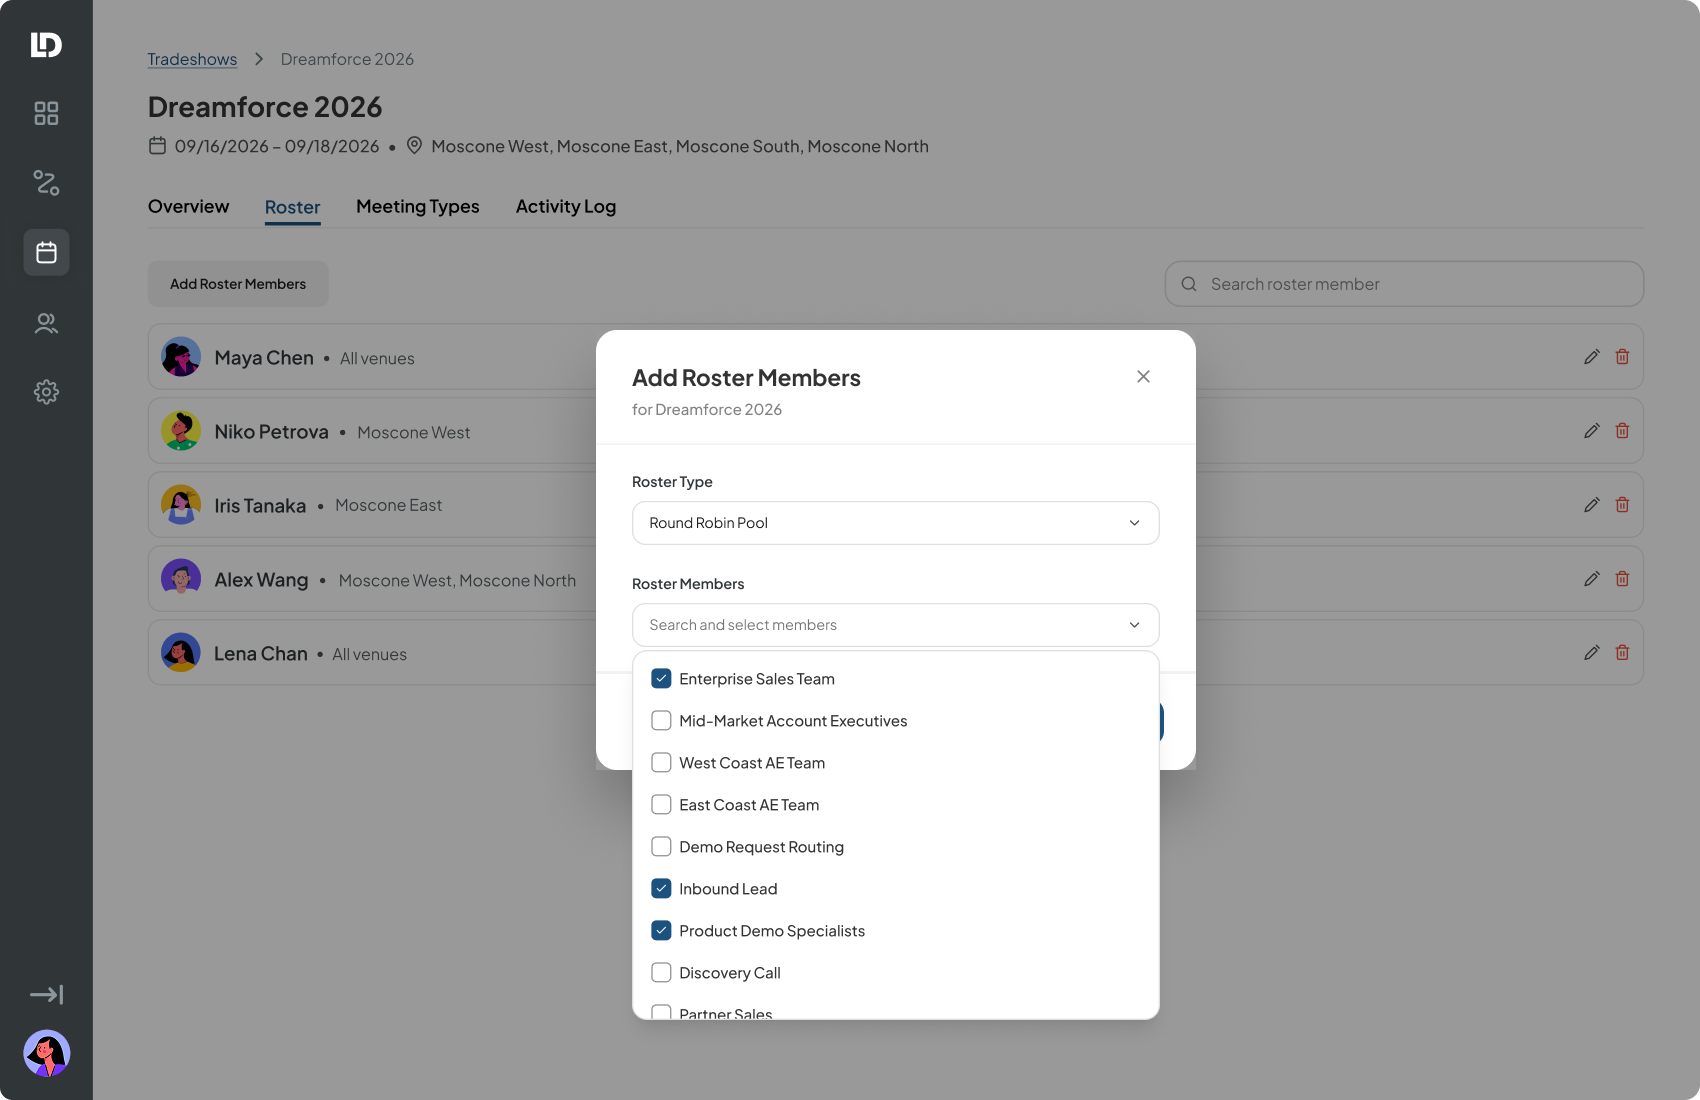The width and height of the screenshot is (1700, 1100).
Task: Click the app logo in sidebar
Action: pyautogui.click(x=46, y=44)
